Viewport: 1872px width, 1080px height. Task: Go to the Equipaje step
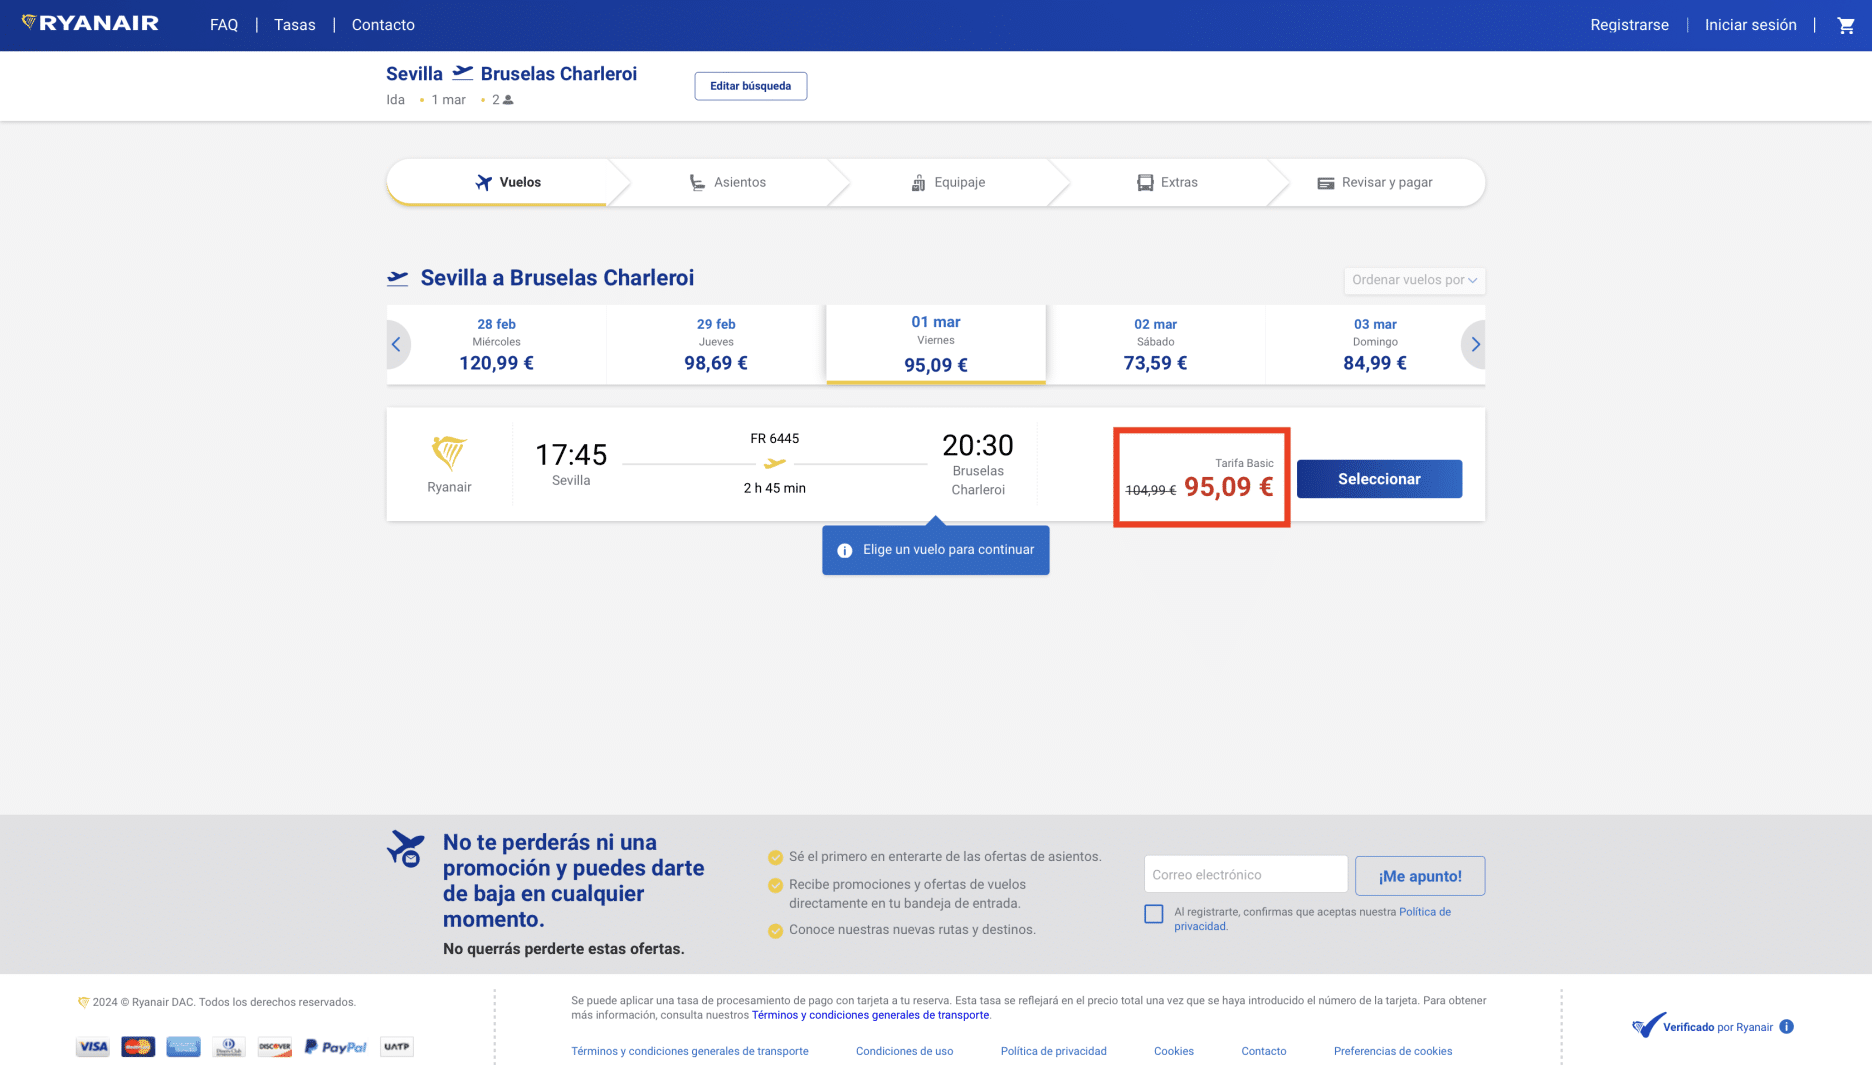point(948,182)
